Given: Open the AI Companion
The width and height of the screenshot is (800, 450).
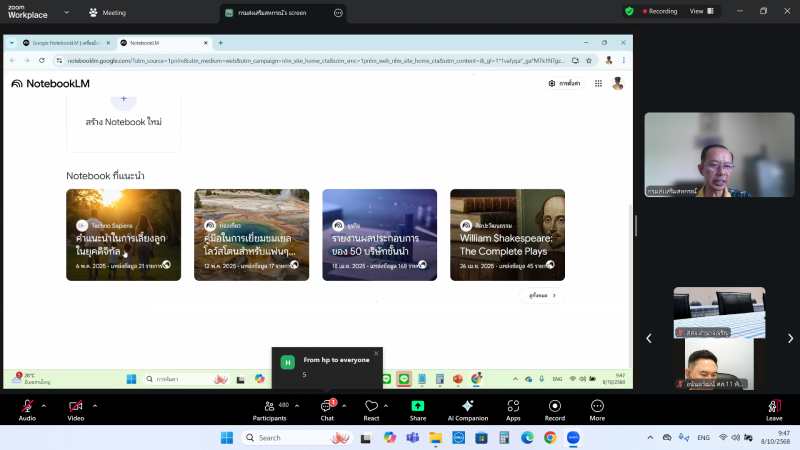Looking at the screenshot, I should pyautogui.click(x=467, y=406).
